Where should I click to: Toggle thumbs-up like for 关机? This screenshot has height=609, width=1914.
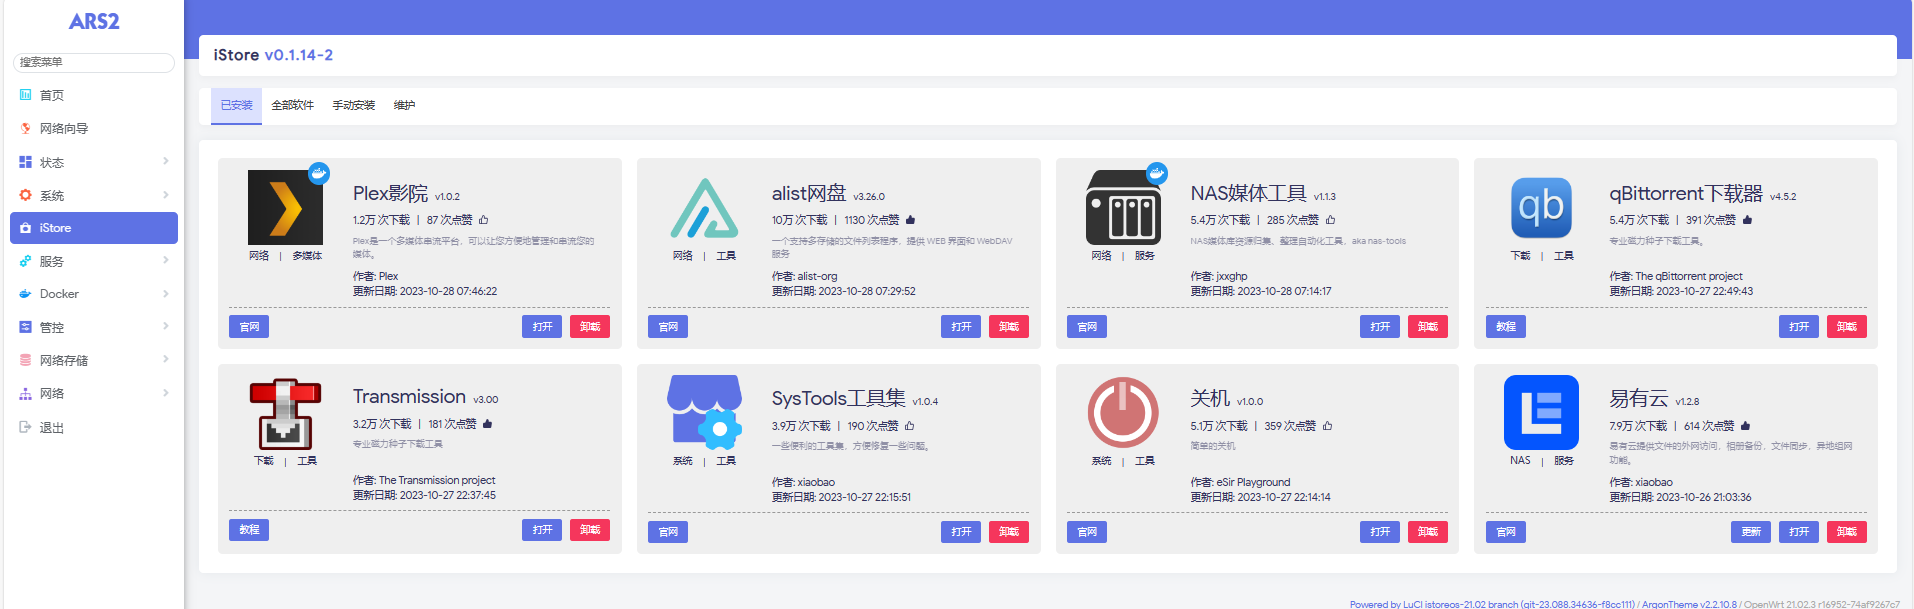1328,426
